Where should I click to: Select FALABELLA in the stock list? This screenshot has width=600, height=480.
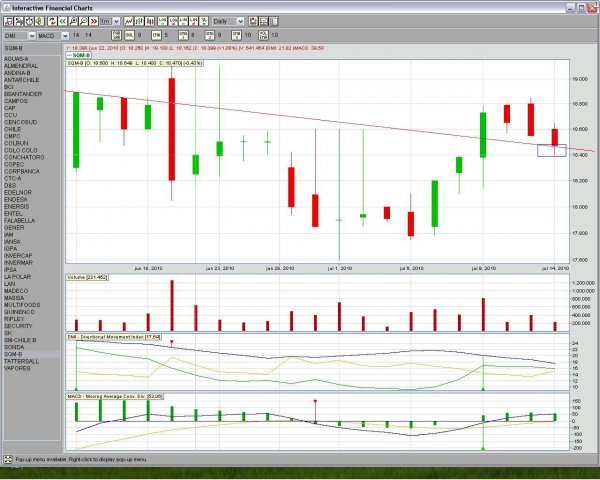tap(19, 220)
